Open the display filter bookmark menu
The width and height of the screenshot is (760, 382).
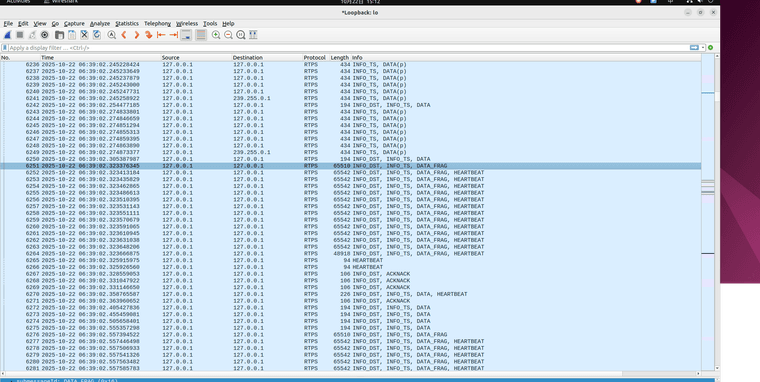coord(5,48)
